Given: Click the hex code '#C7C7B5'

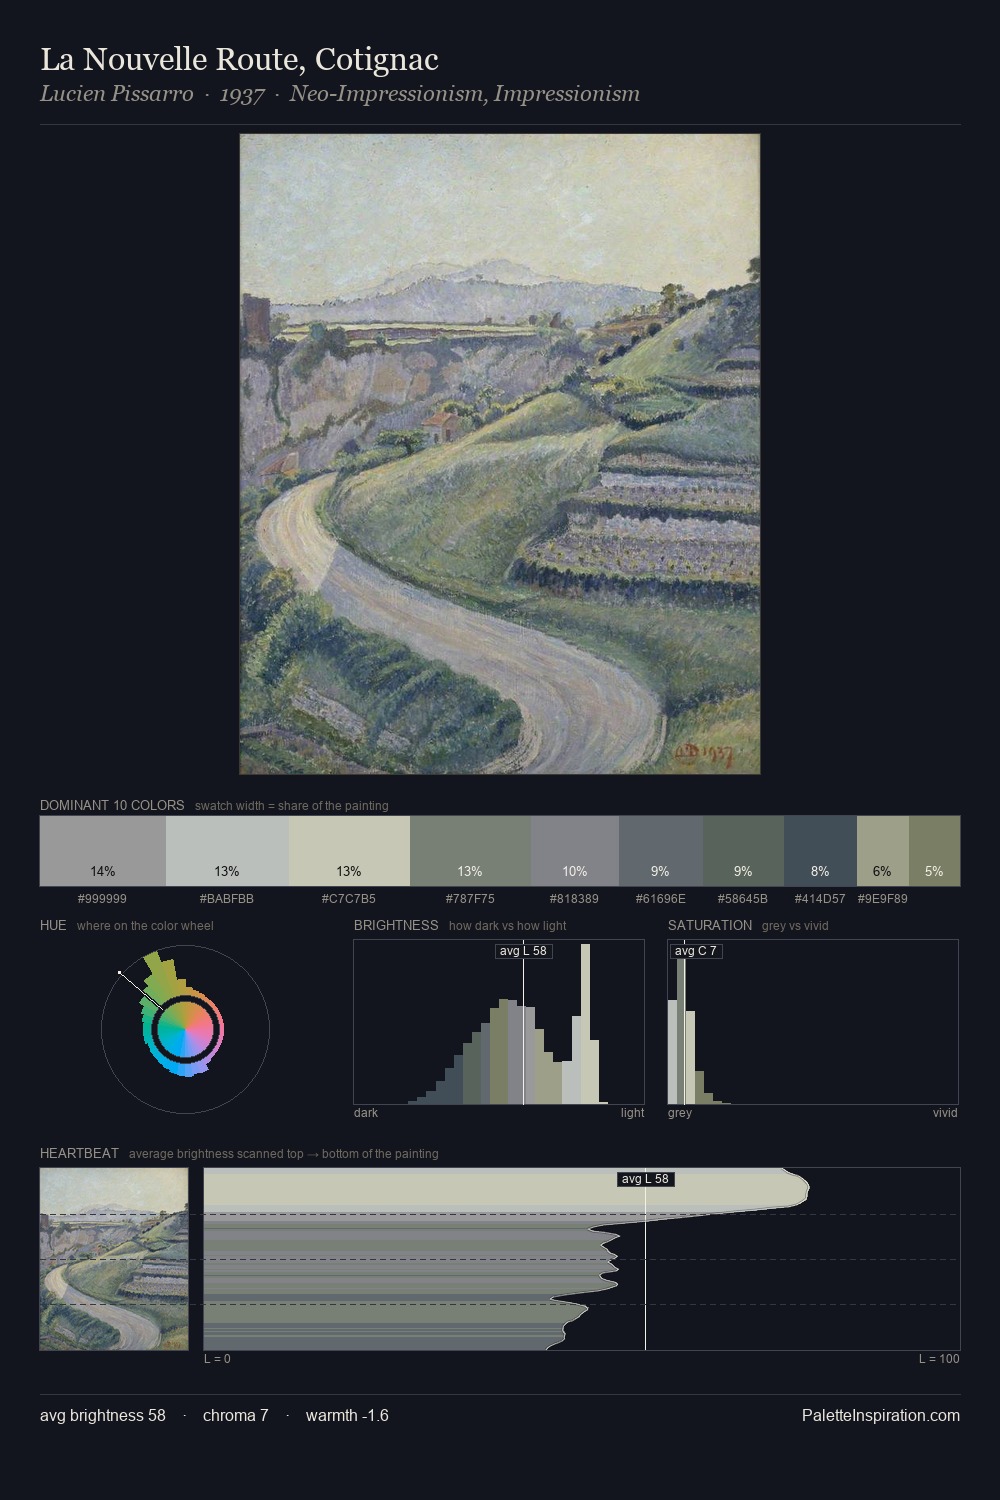Looking at the screenshot, I should (x=349, y=899).
